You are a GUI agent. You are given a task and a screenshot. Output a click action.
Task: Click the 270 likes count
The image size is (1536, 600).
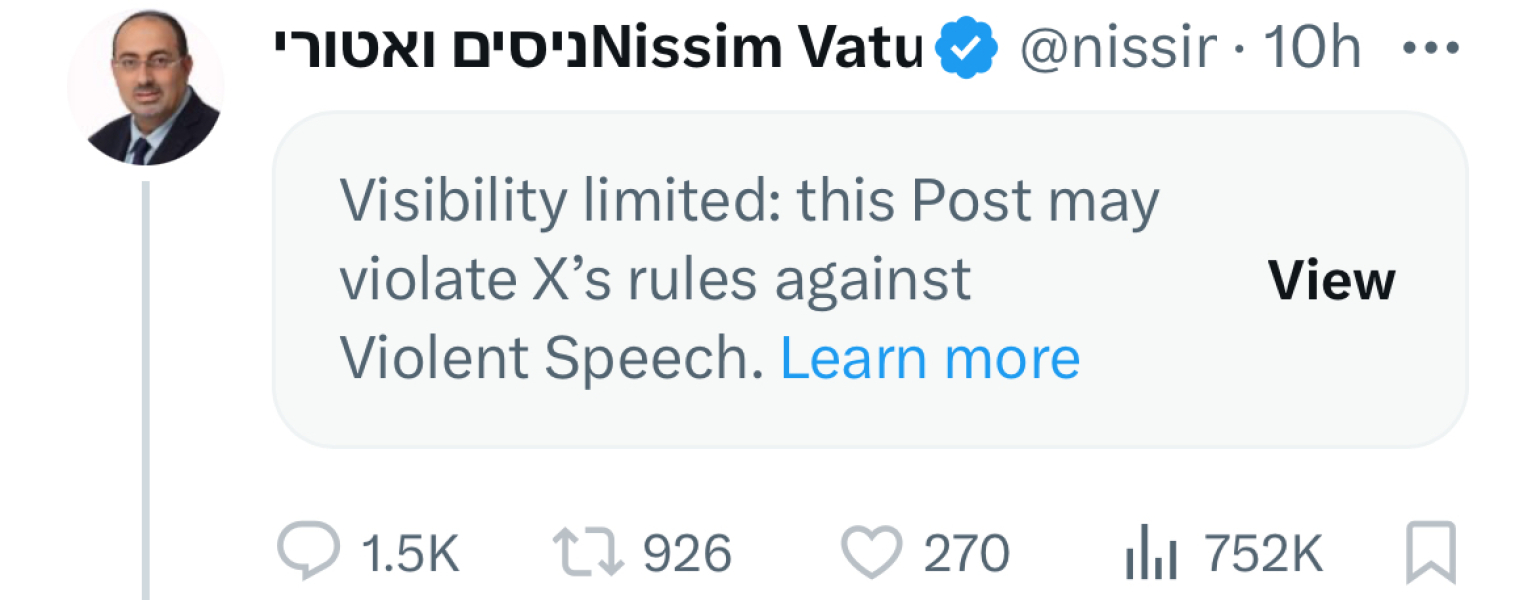pyautogui.click(x=966, y=555)
